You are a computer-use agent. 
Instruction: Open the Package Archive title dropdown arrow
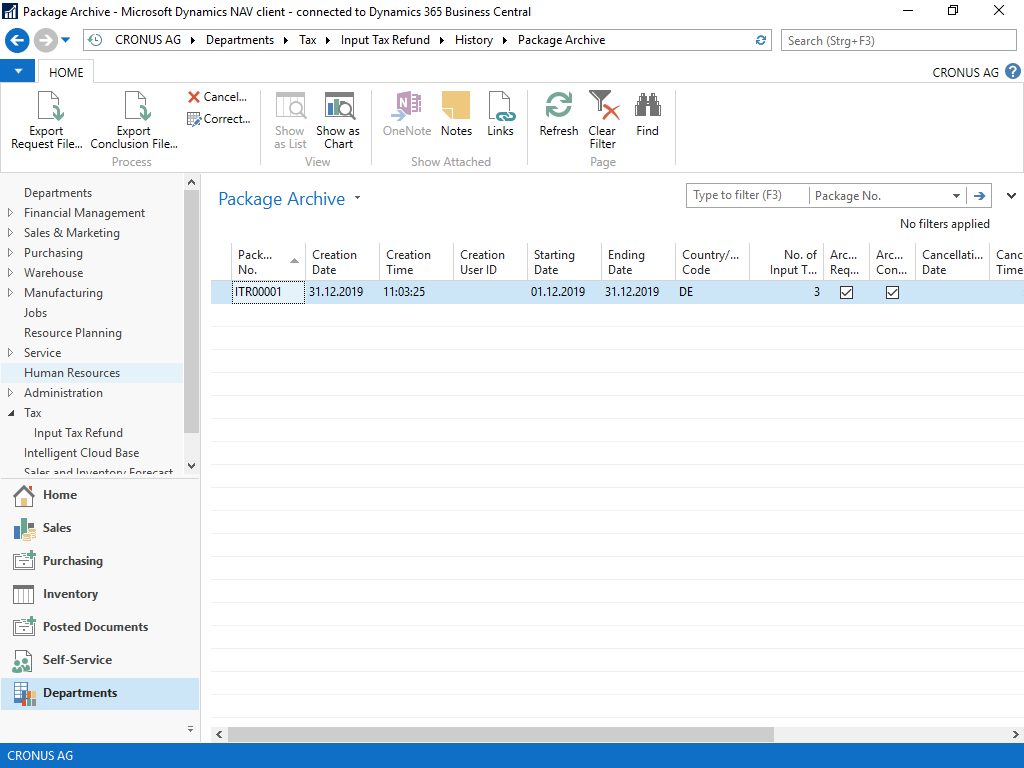coord(357,198)
